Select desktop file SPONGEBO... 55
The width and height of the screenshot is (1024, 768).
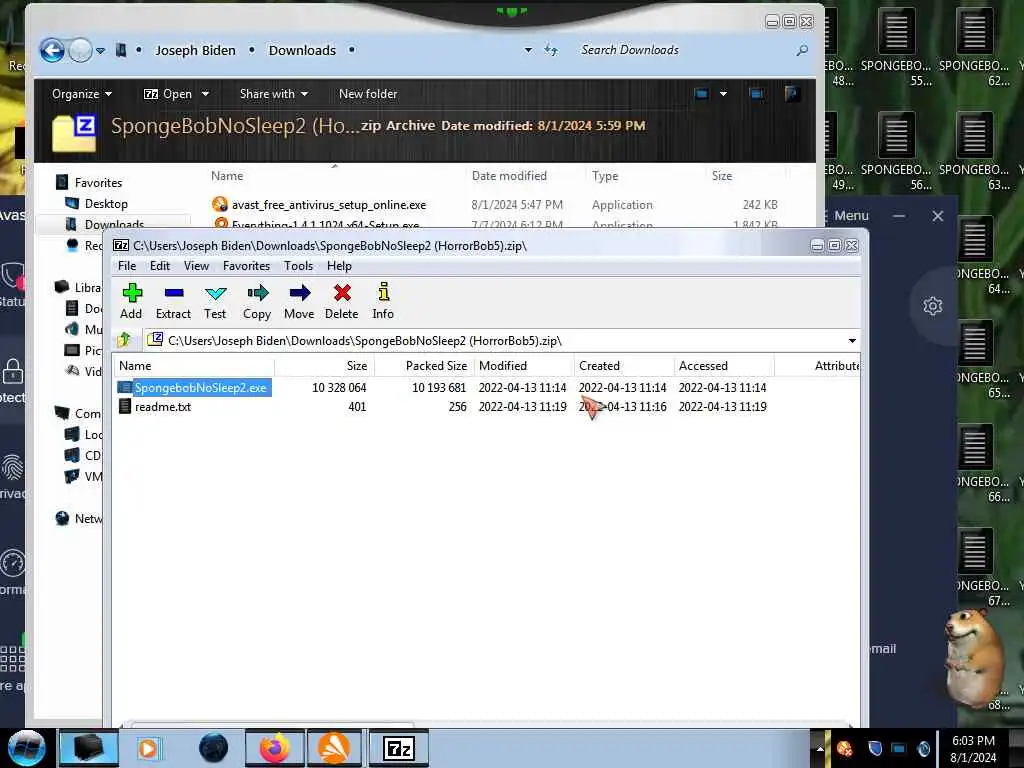897,47
